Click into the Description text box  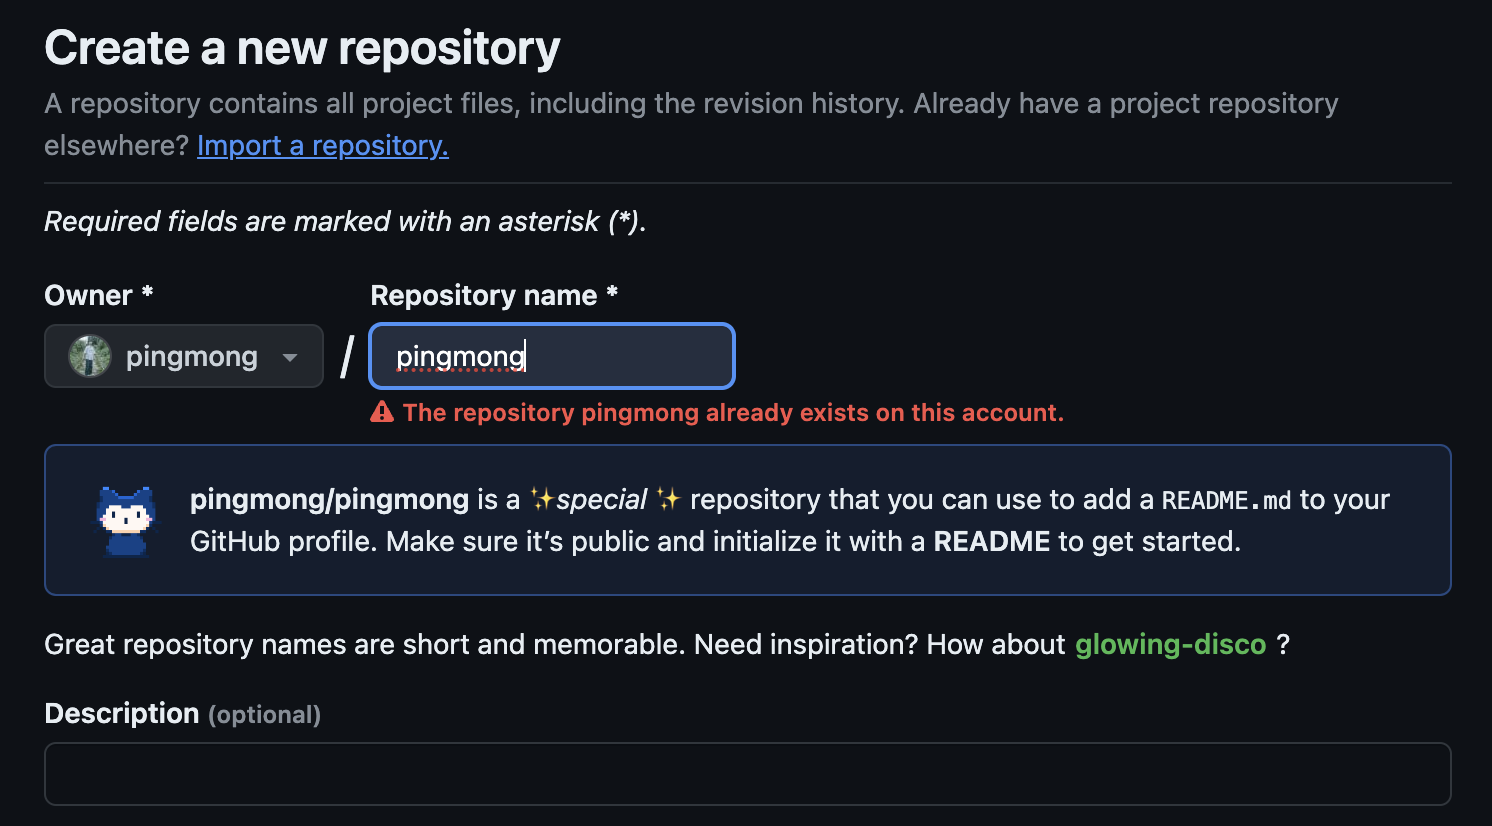click(747, 773)
